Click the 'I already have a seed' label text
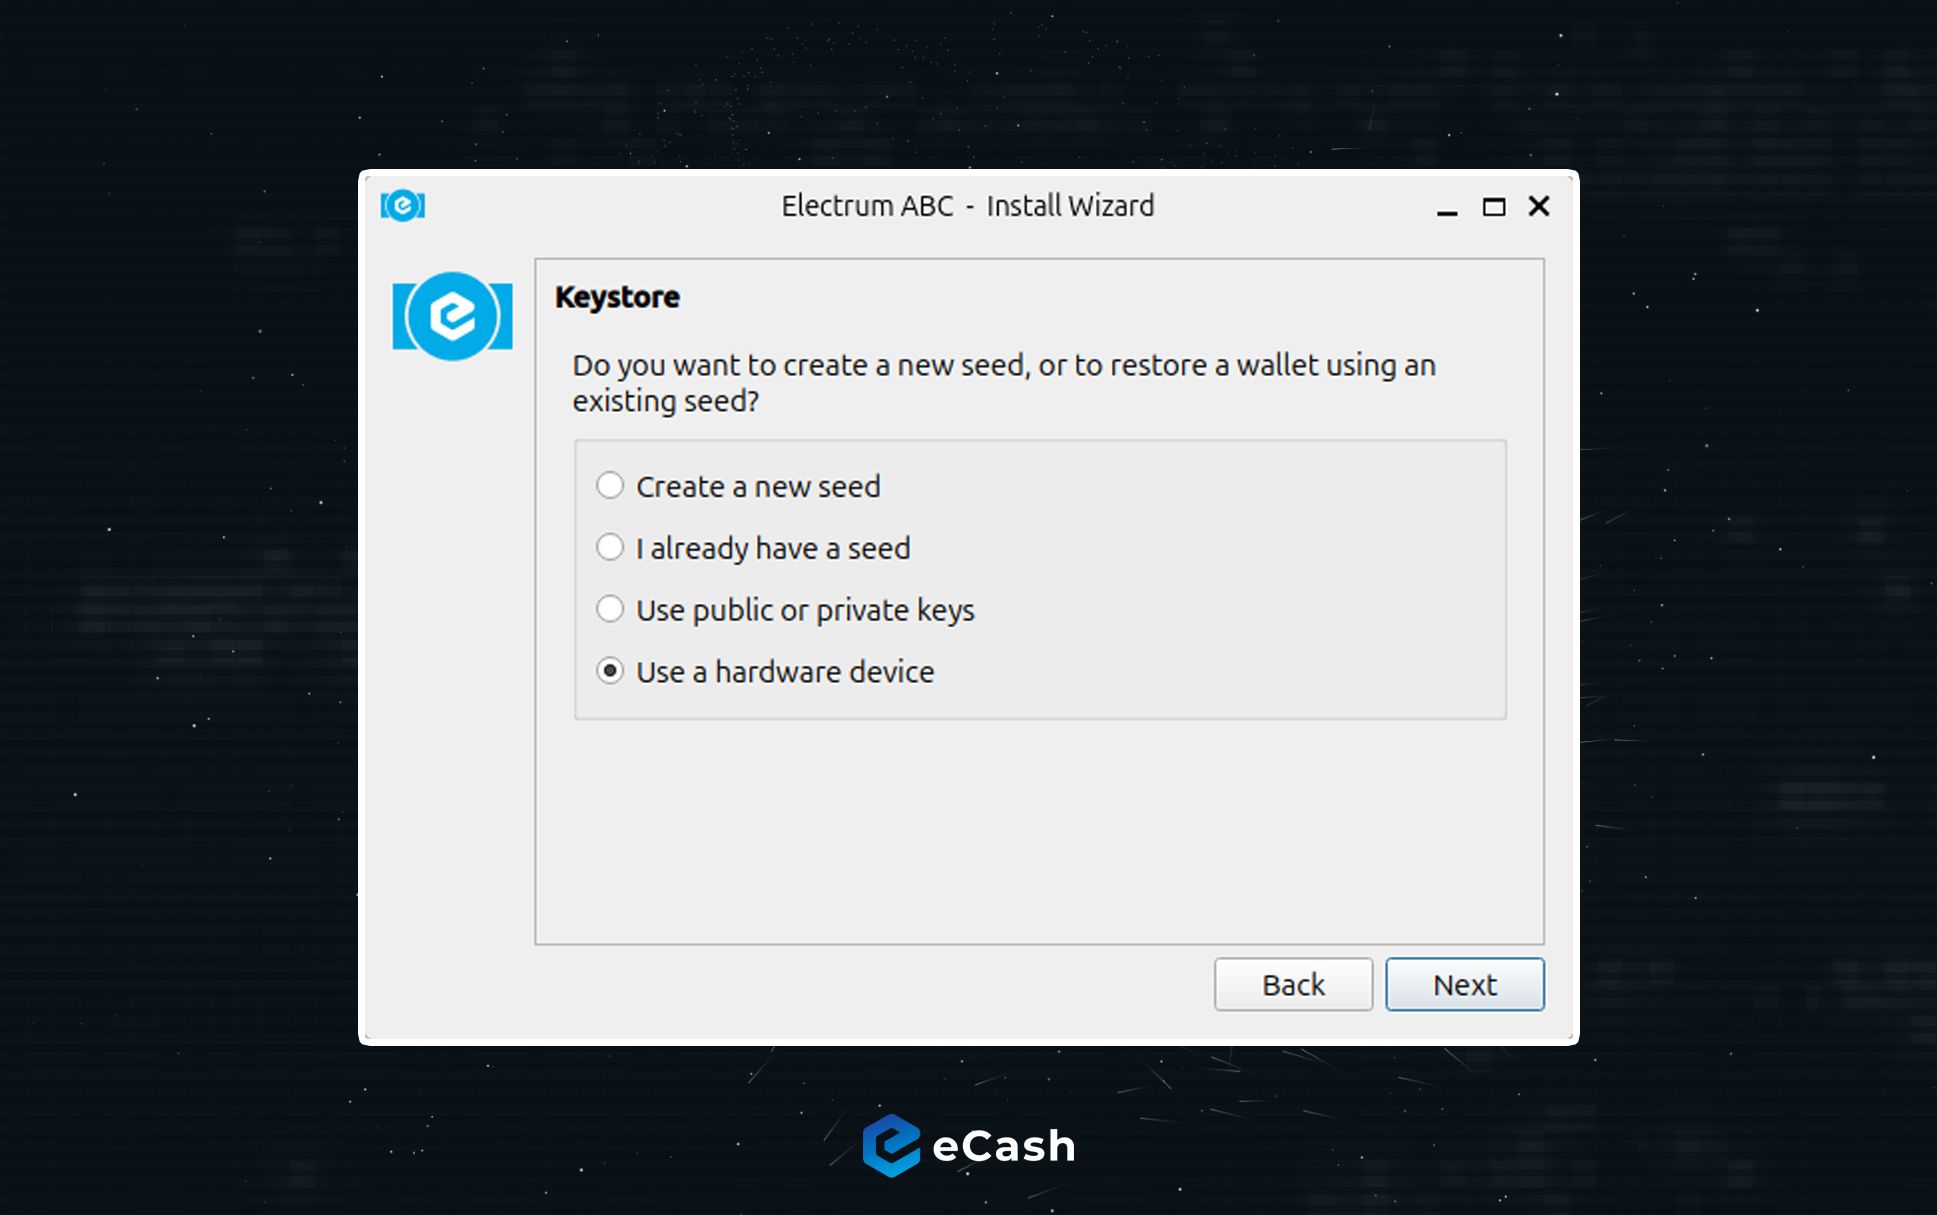The height and width of the screenshot is (1215, 1937). tap(773, 549)
